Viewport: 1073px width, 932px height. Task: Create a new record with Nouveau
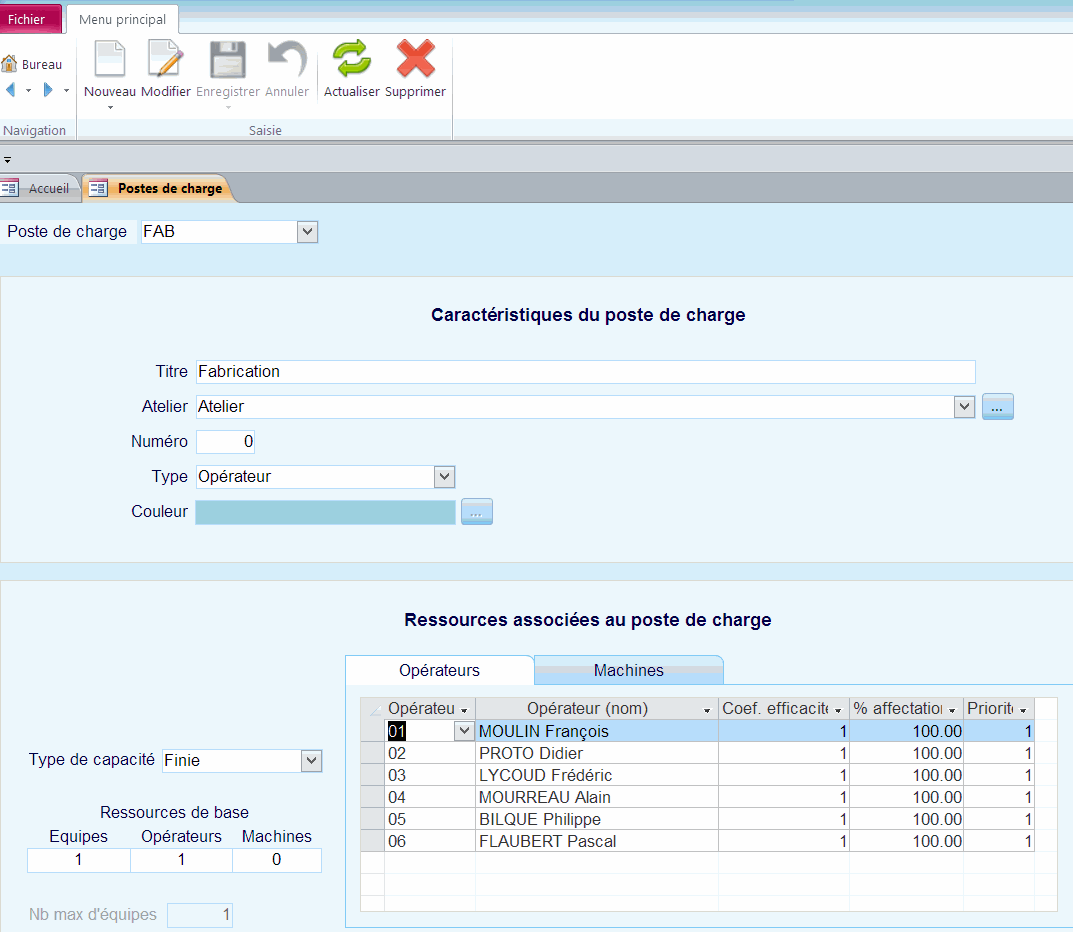(109, 64)
